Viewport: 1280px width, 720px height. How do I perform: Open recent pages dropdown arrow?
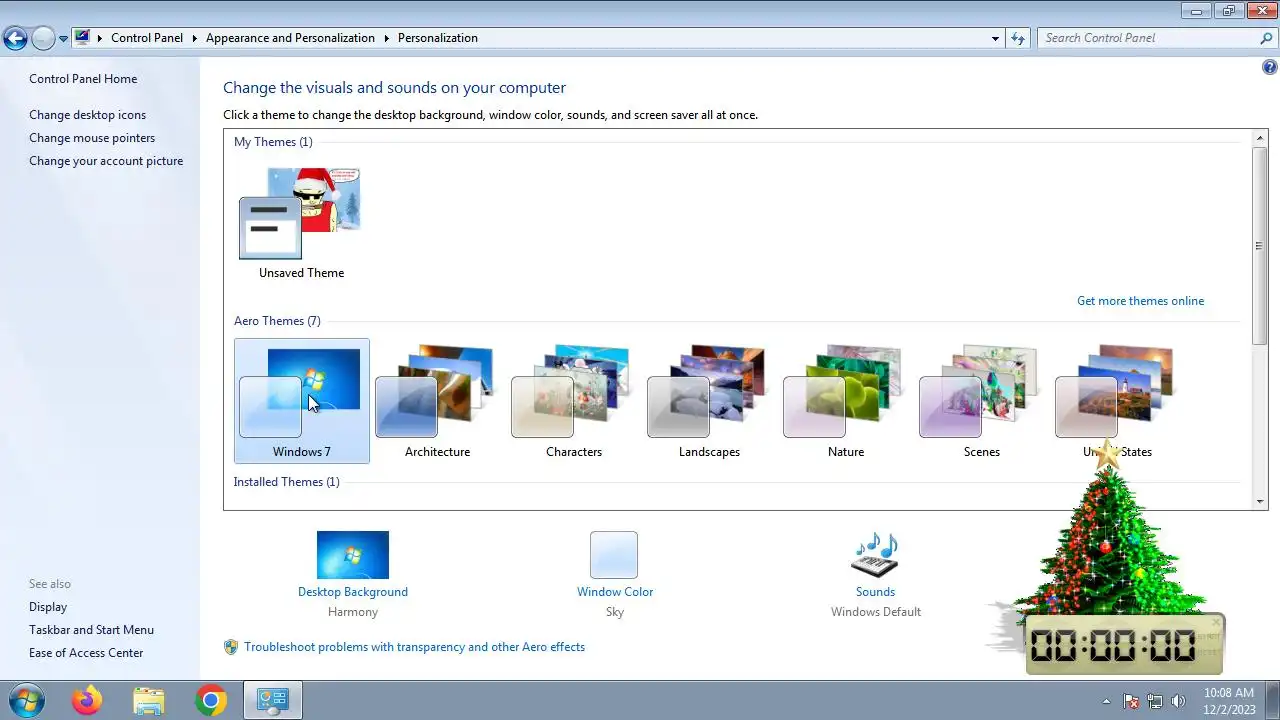tap(63, 38)
